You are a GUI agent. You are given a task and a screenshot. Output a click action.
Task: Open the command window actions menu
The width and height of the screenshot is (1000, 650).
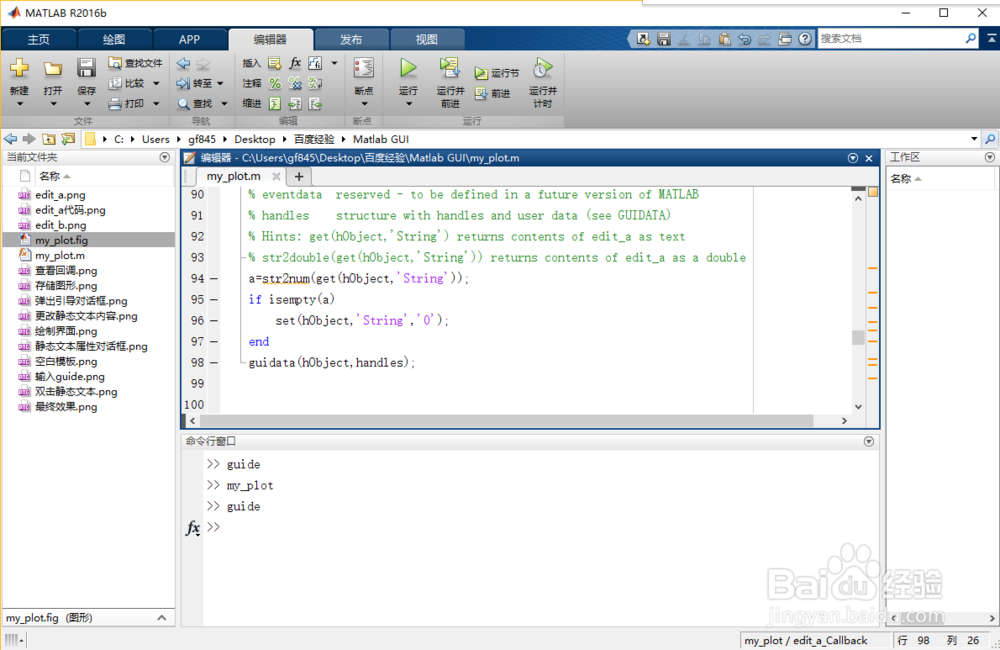coord(869,441)
